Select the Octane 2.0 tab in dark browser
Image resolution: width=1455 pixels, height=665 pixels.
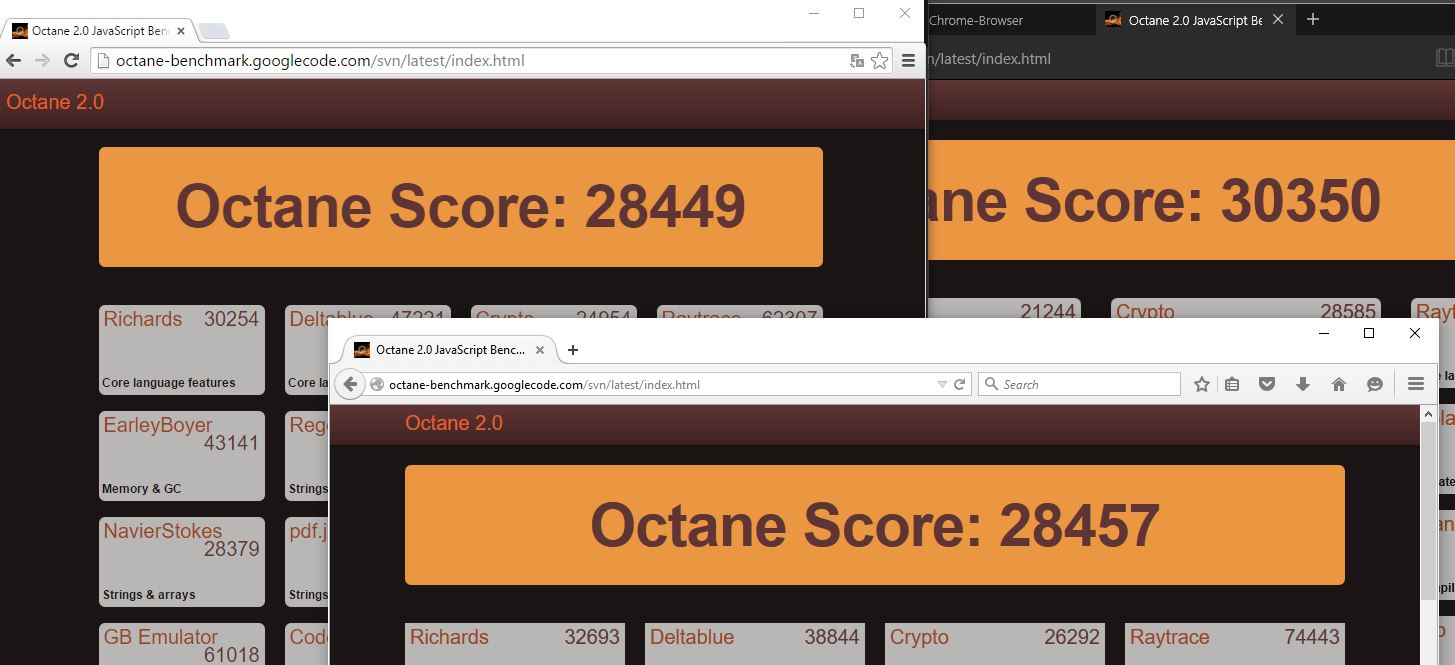[x=1195, y=20]
